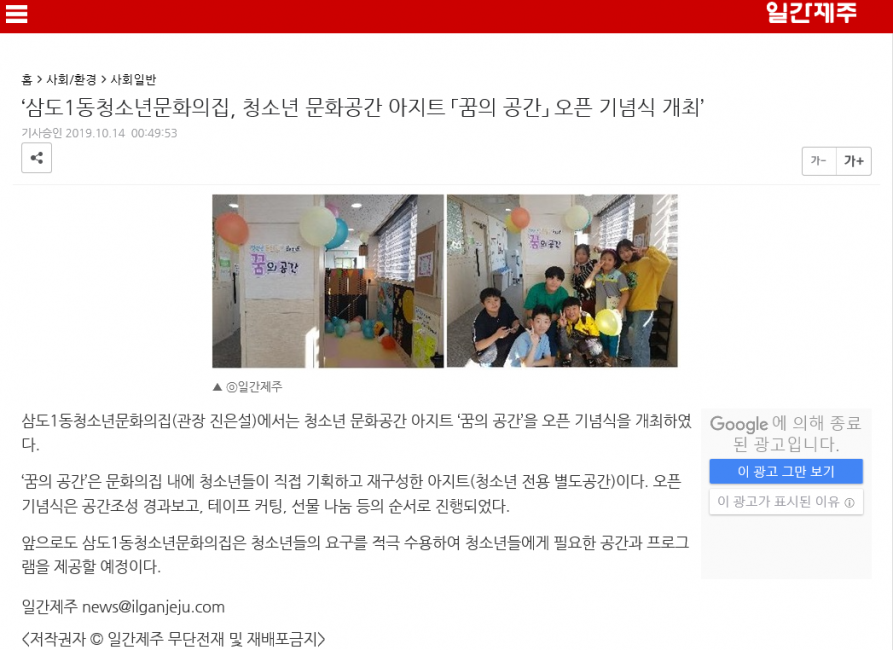Click the 일간제주 logo
This screenshot has width=893, height=650.
[811, 13]
